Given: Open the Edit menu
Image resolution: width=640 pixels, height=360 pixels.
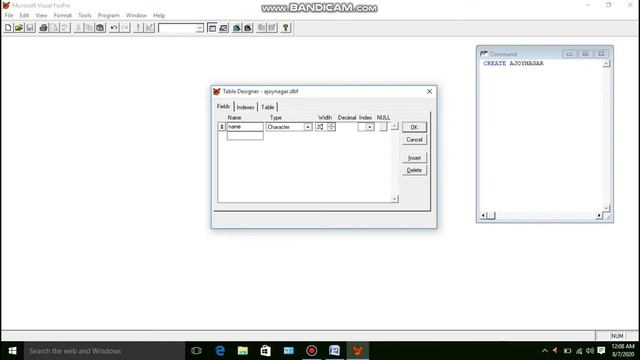Looking at the screenshot, I should click(x=24, y=16).
